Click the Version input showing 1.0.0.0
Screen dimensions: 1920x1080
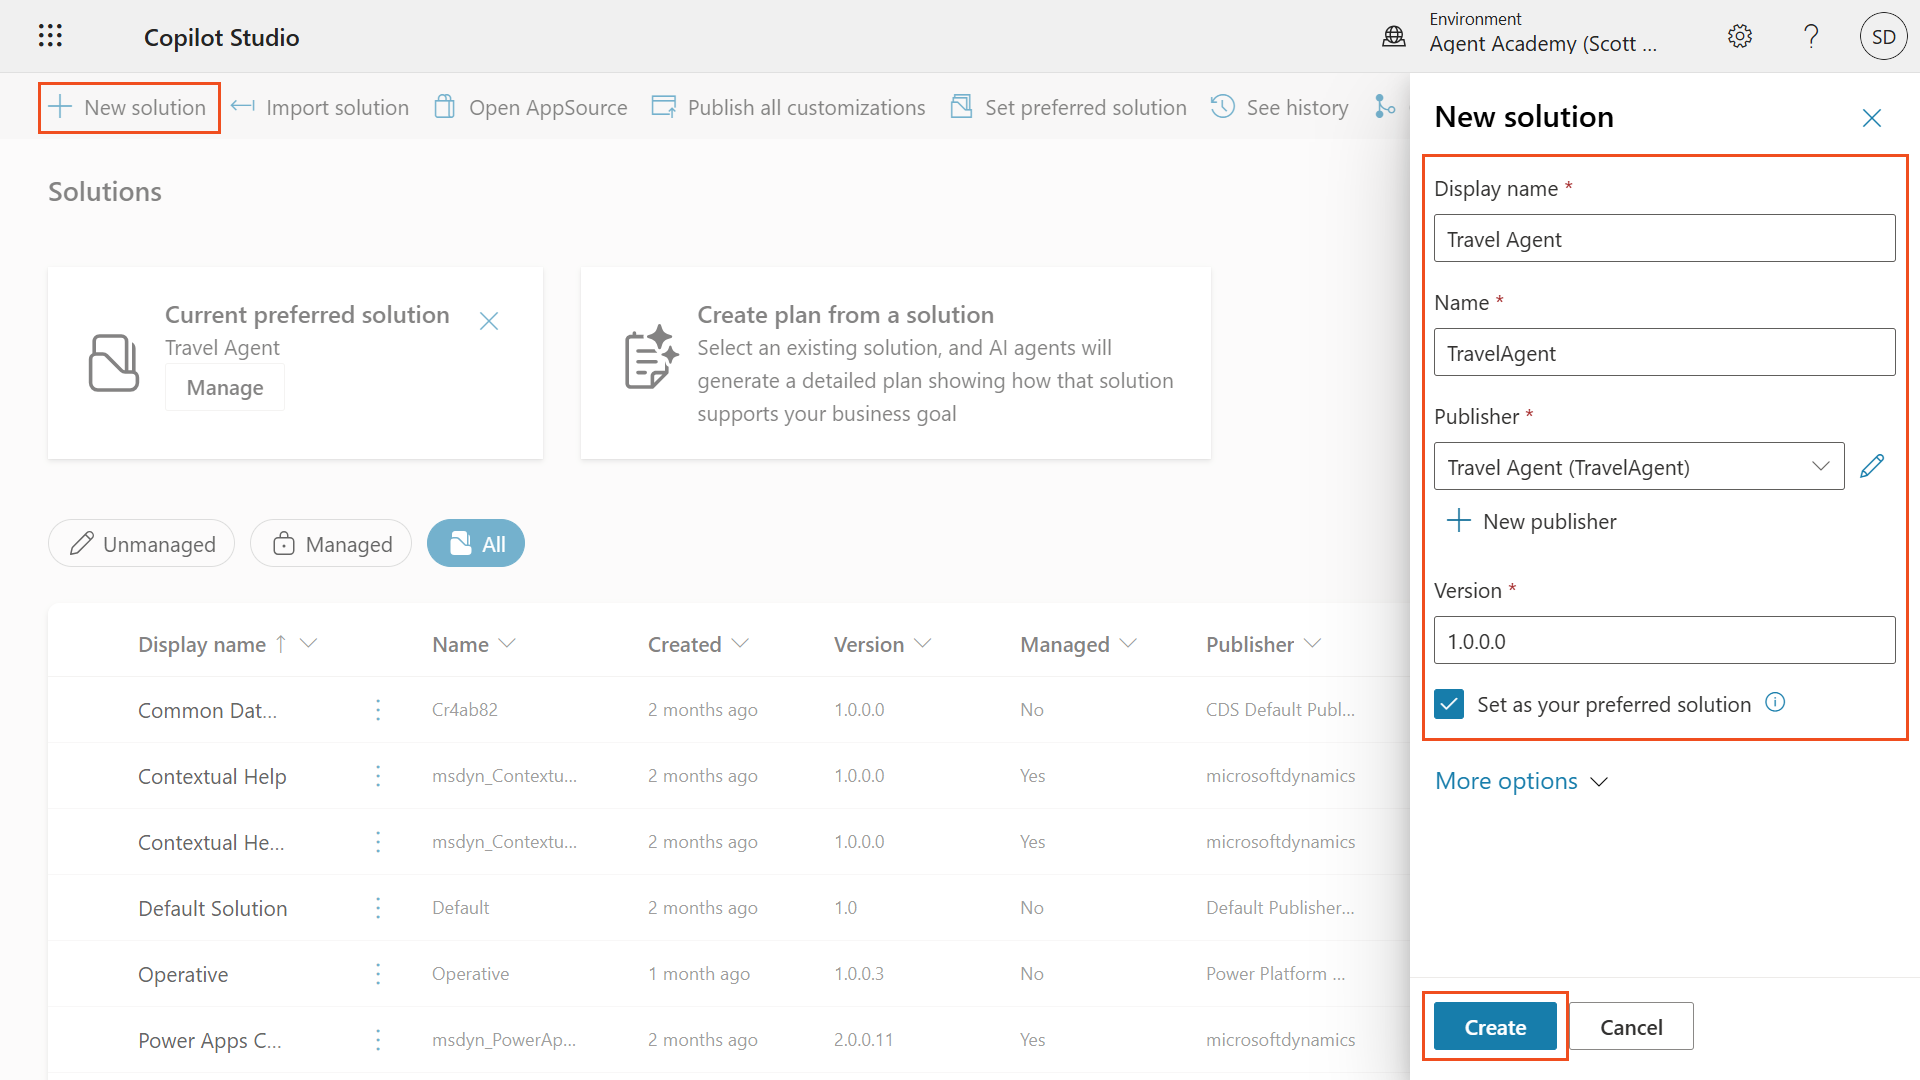click(x=1663, y=640)
